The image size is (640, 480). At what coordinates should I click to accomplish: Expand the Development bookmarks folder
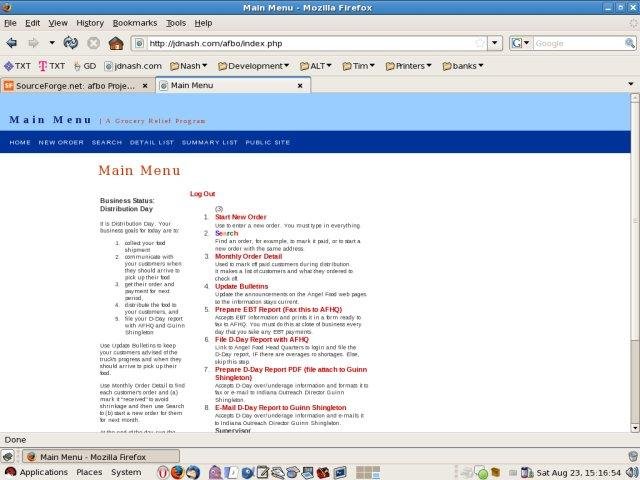coord(253,66)
